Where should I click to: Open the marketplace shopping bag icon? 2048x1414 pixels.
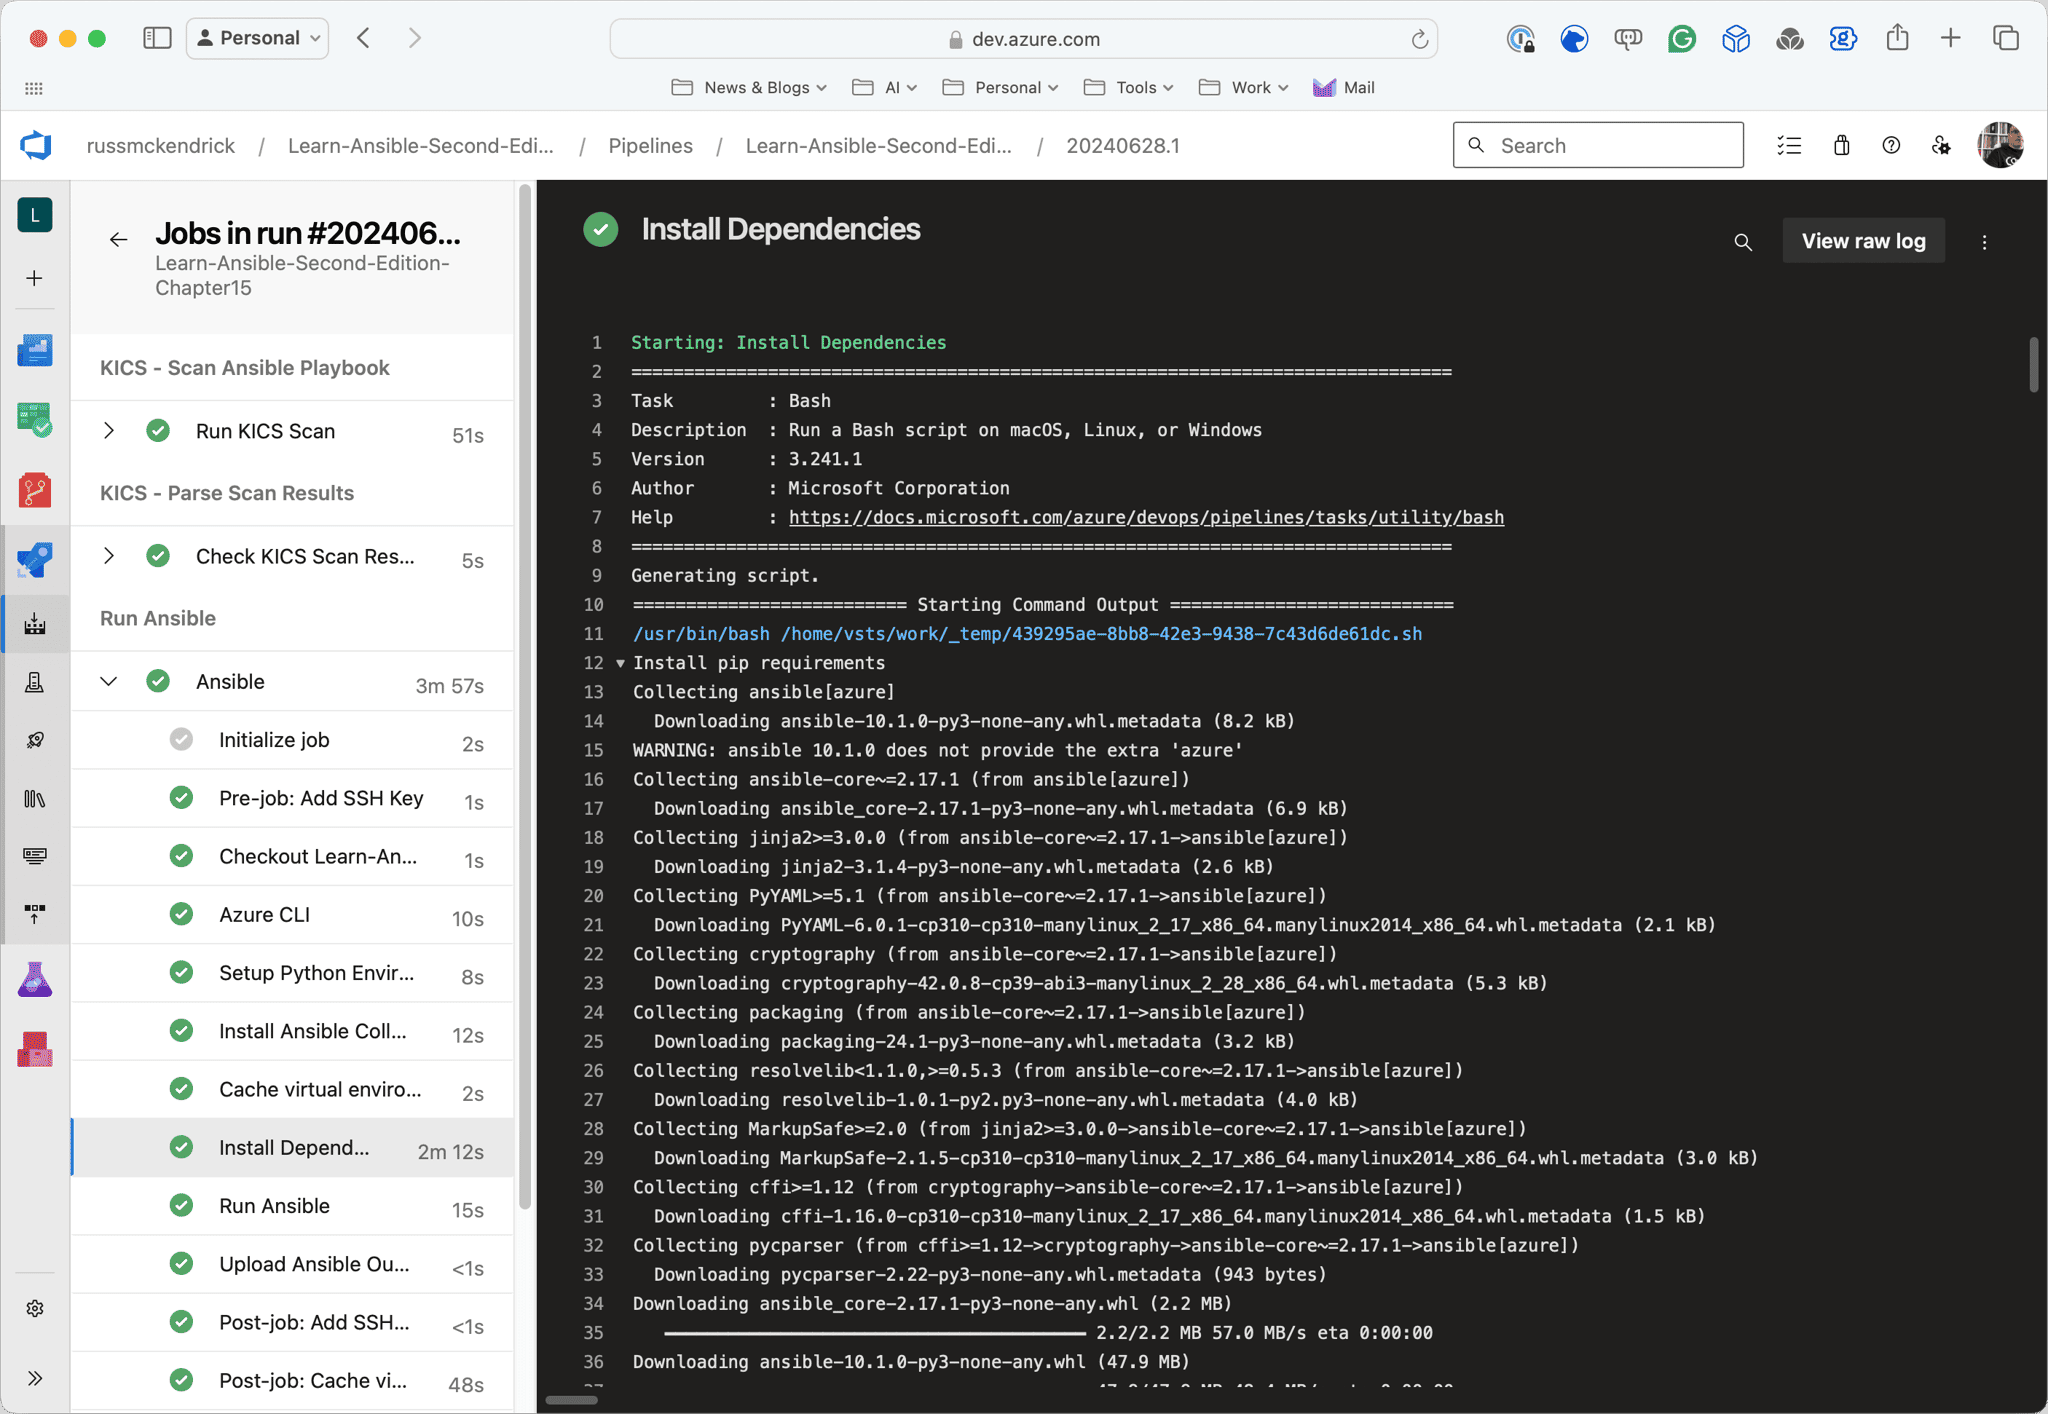(1841, 146)
